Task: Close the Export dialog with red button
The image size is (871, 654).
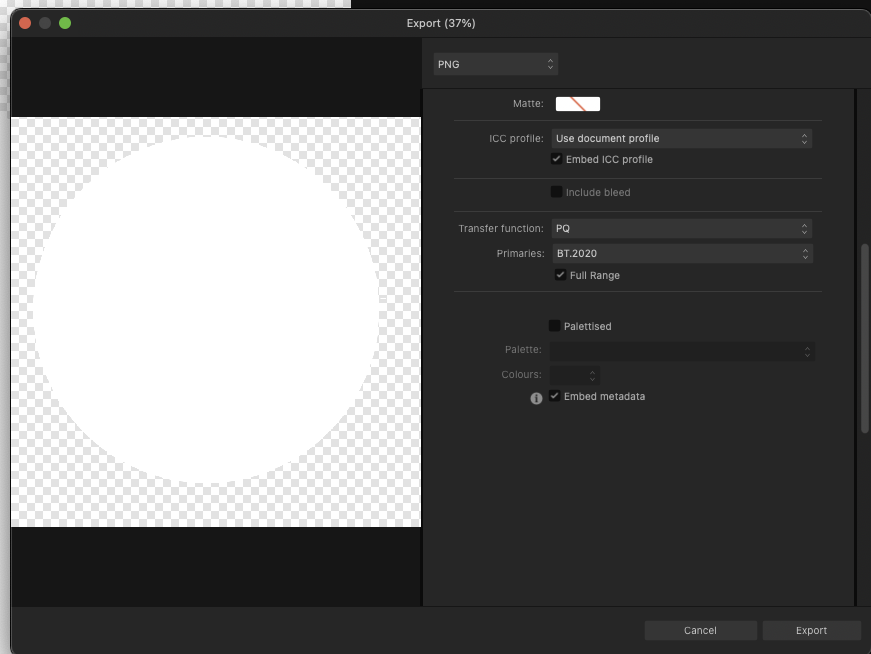Action: 25,23
